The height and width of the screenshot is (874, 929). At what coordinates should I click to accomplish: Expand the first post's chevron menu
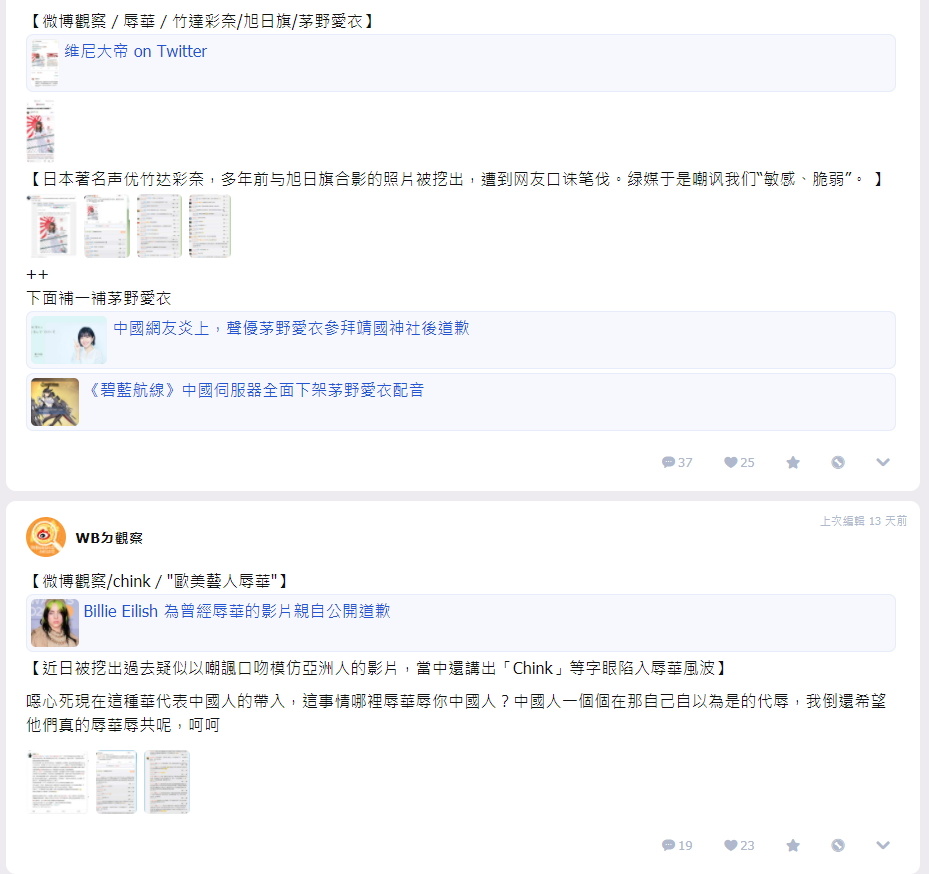pos(883,462)
